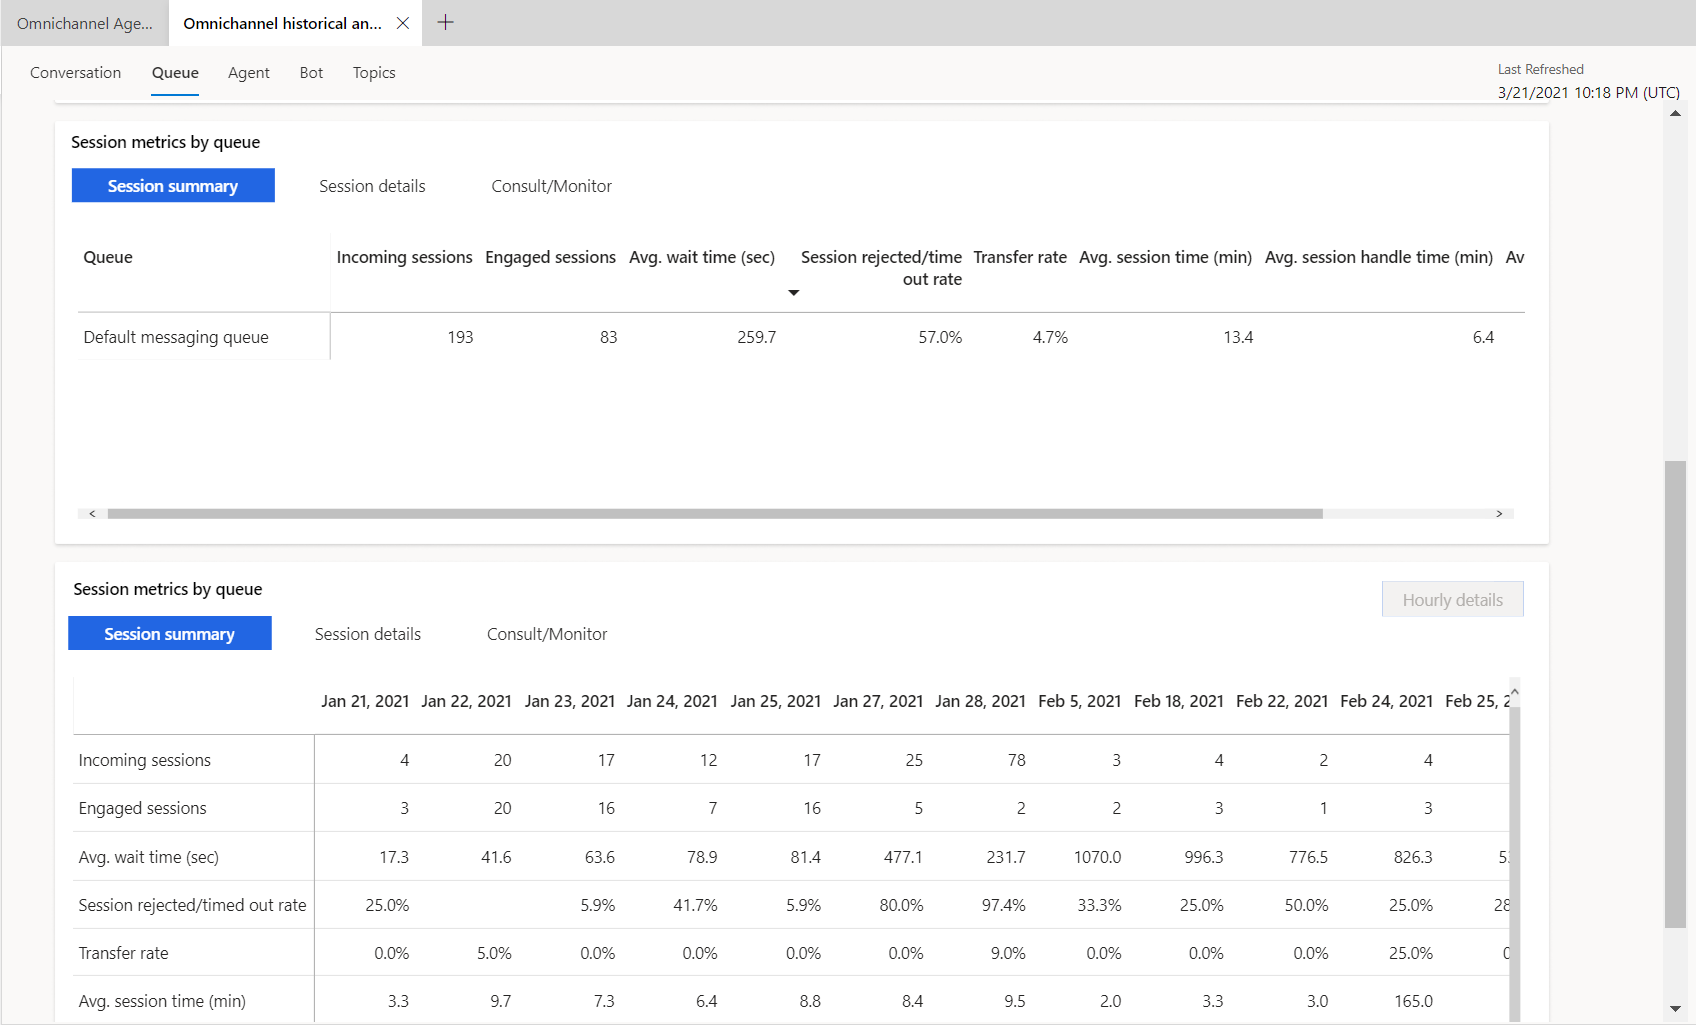Click the 193 incoming sessions value

coord(460,337)
